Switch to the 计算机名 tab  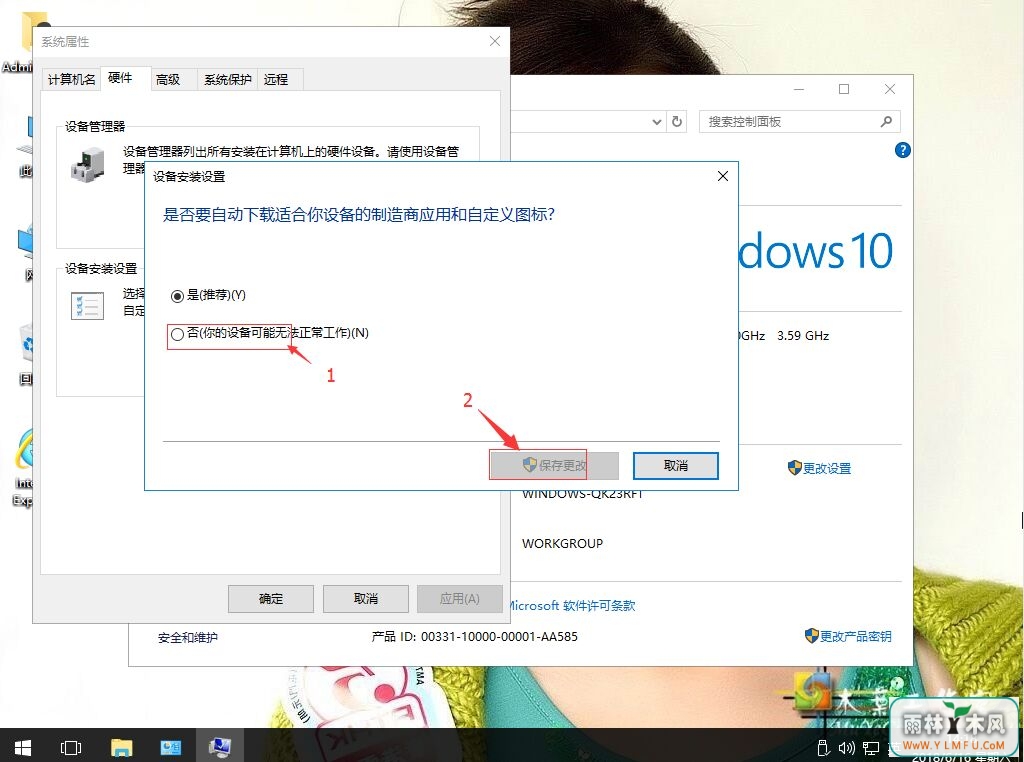71,80
